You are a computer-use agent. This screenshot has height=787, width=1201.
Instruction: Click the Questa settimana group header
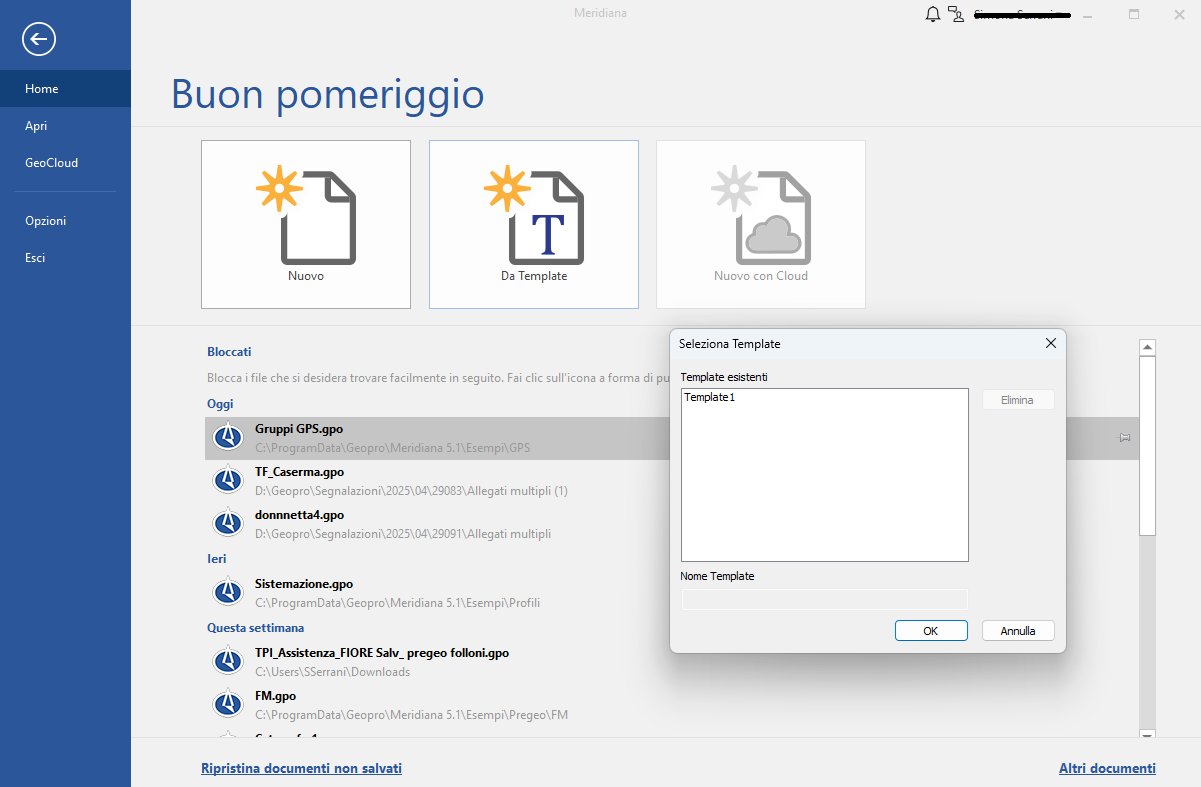click(x=255, y=628)
